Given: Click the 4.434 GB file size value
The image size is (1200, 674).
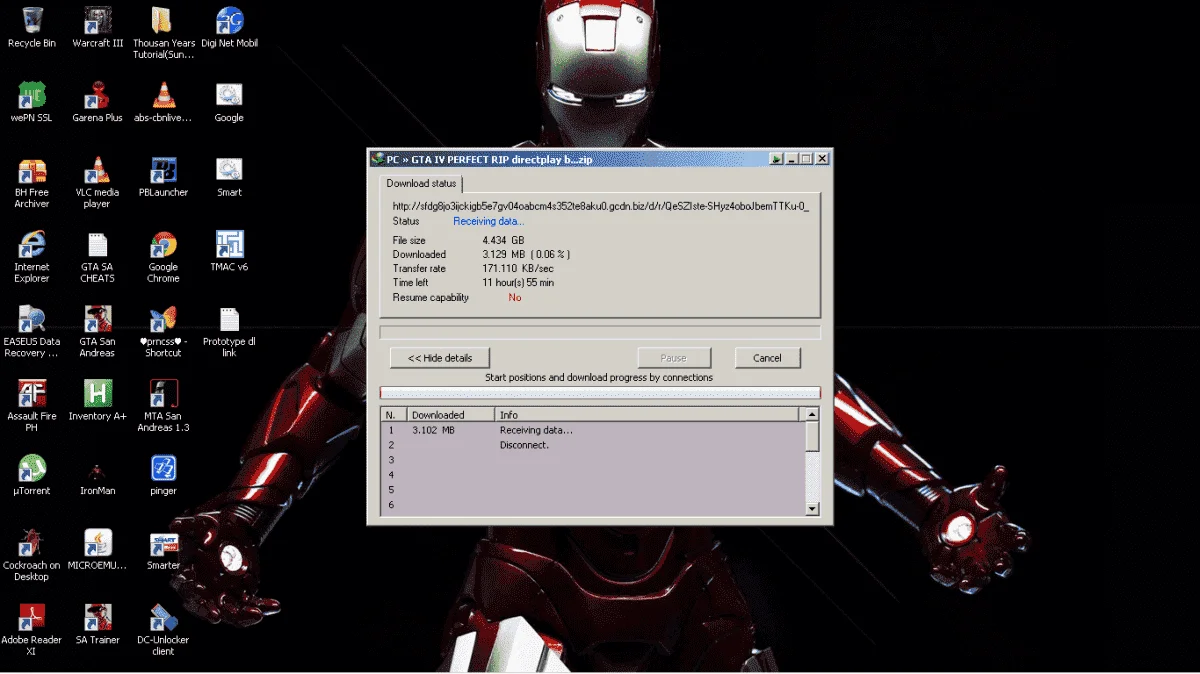Looking at the screenshot, I should 503,241.
